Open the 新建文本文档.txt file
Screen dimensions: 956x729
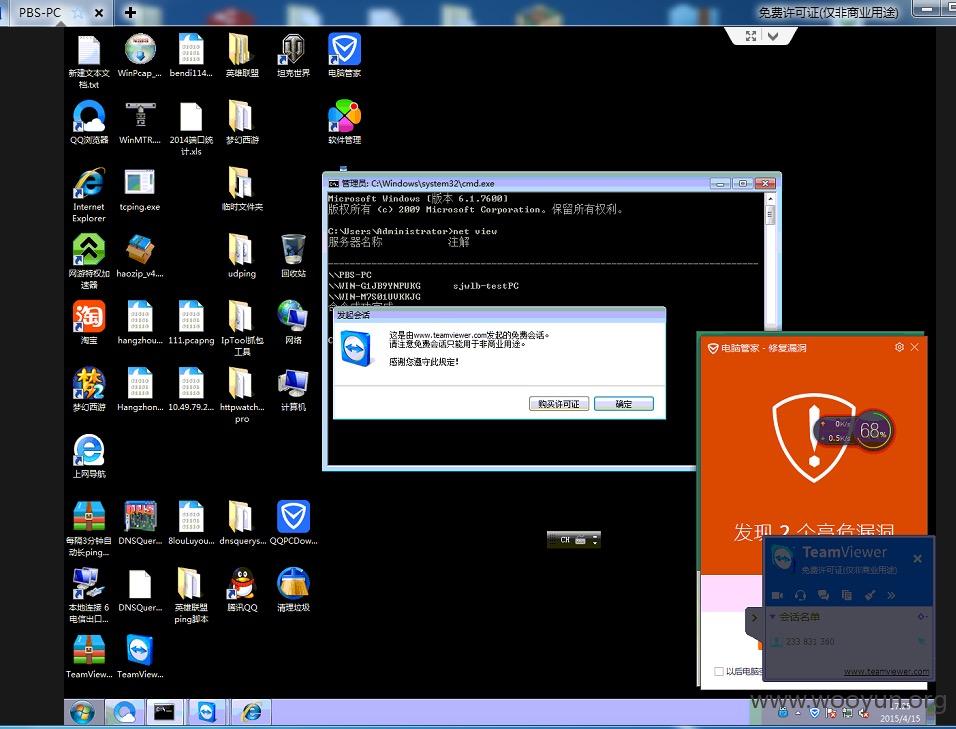coord(89,61)
